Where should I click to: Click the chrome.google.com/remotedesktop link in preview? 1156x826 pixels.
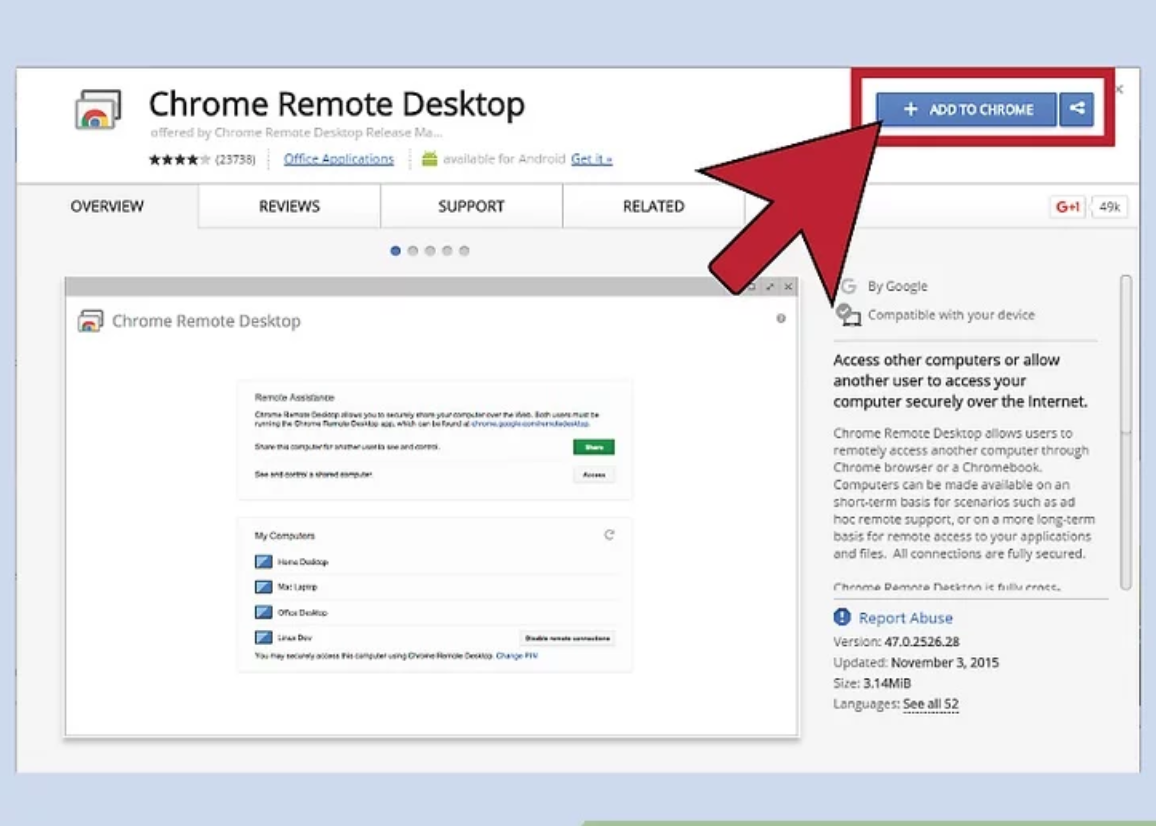pos(530,424)
